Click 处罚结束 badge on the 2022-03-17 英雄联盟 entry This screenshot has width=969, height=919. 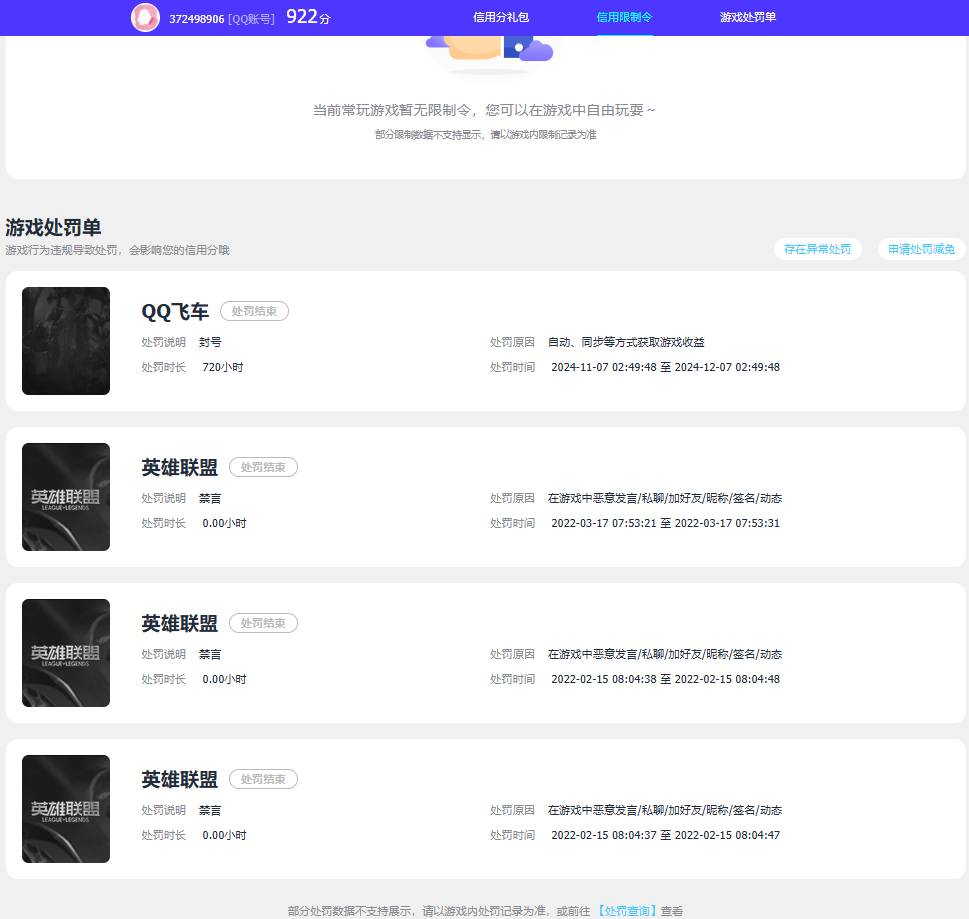[x=263, y=467]
